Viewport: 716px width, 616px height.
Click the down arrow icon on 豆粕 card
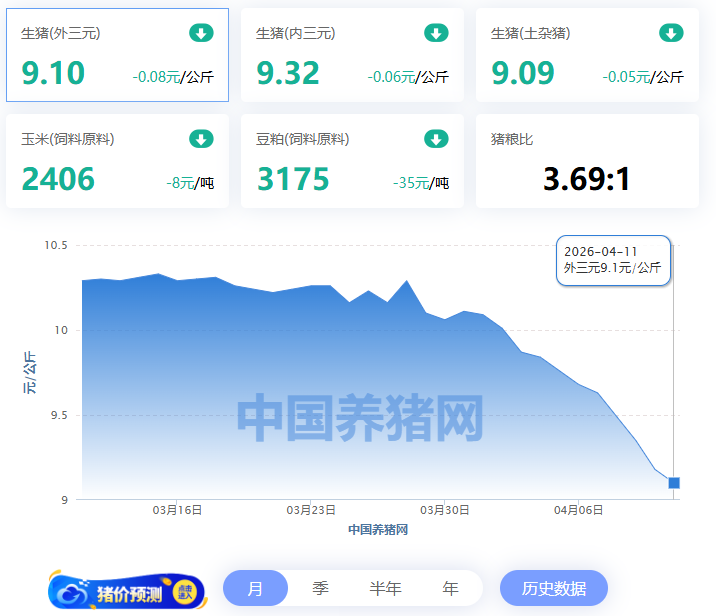[436, 139]
